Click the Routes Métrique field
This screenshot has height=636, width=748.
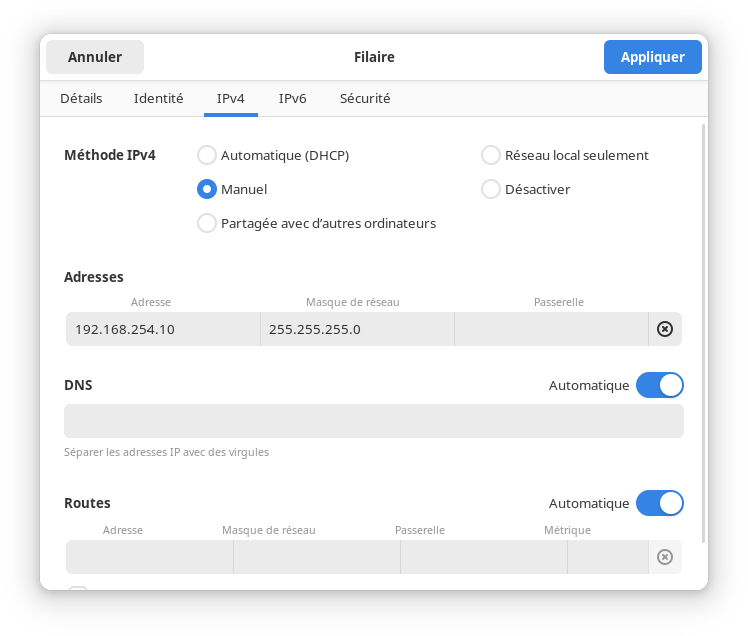(608, 557)
